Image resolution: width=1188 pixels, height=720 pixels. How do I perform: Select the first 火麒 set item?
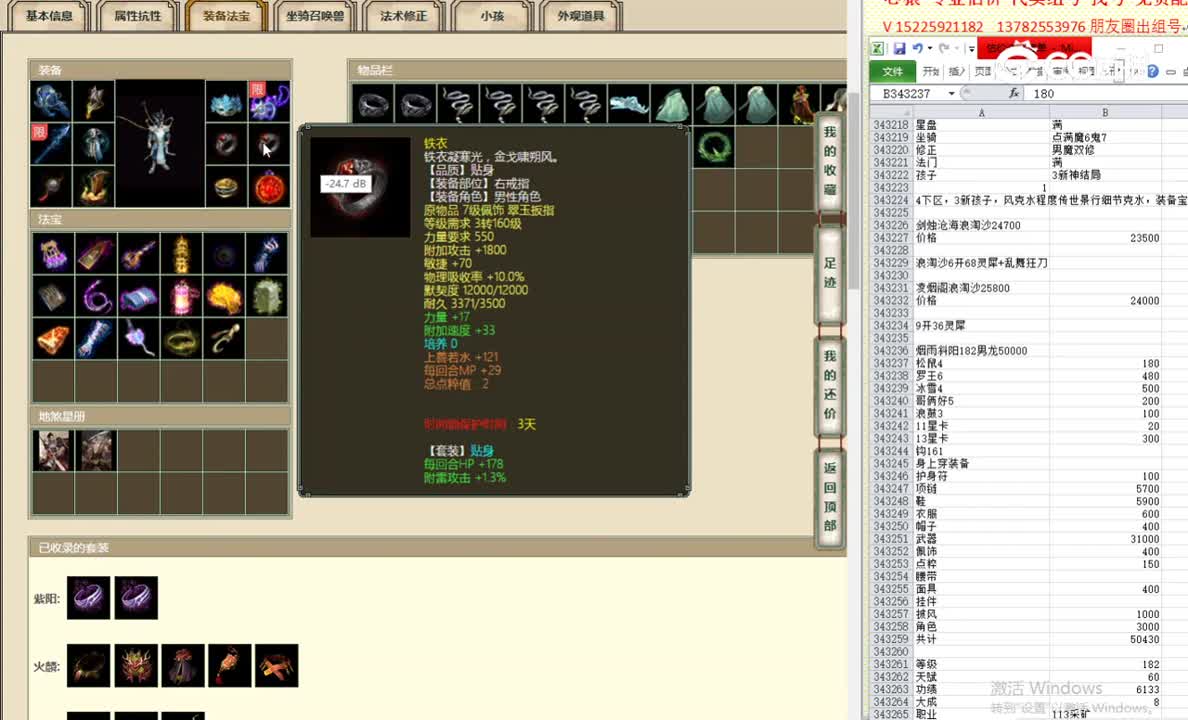[89, 665]
